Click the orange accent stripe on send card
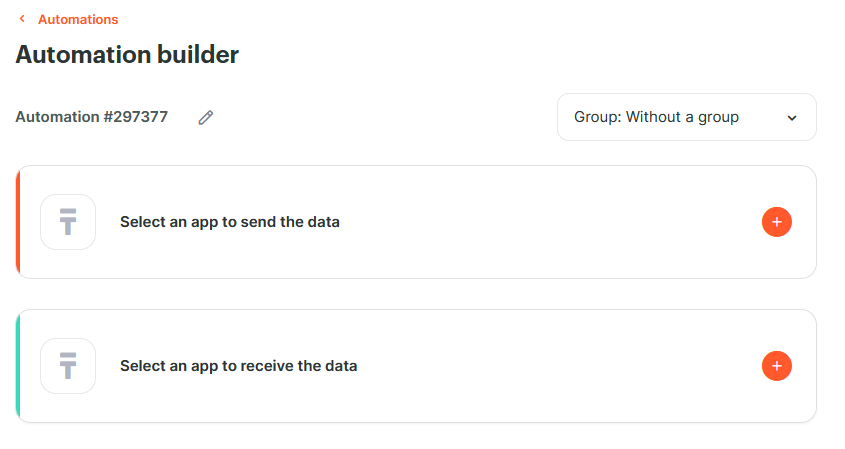This screenshot has width=845, height=449. 18,222
